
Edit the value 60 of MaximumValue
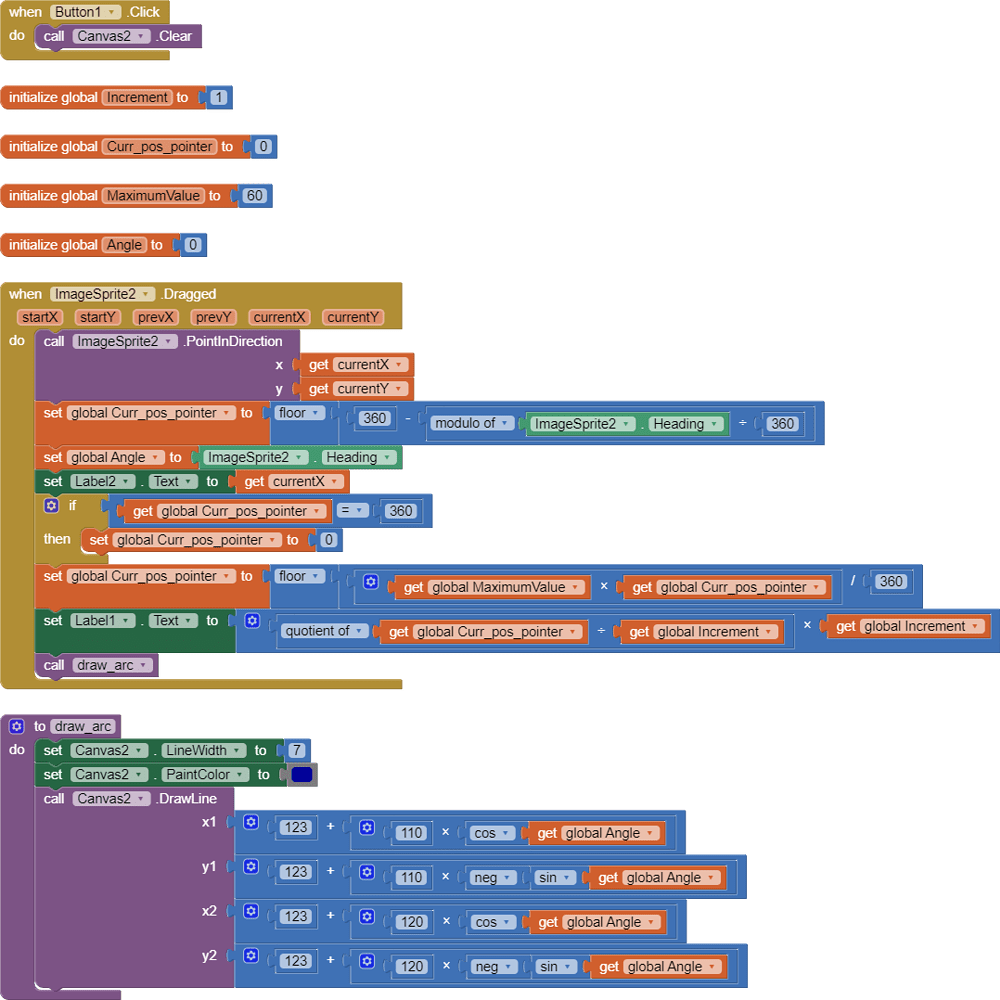(254, 196)
